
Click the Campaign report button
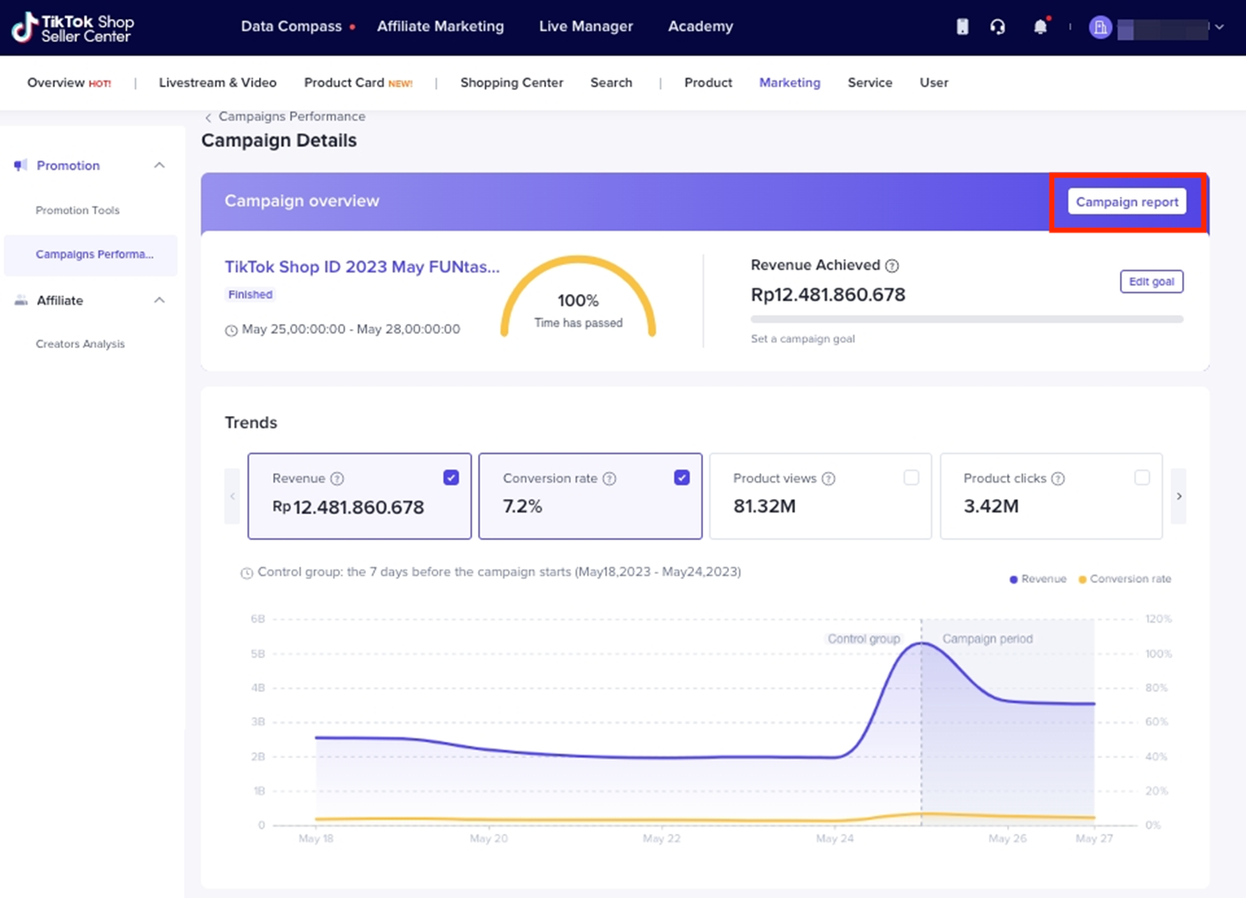point(1127,202)
